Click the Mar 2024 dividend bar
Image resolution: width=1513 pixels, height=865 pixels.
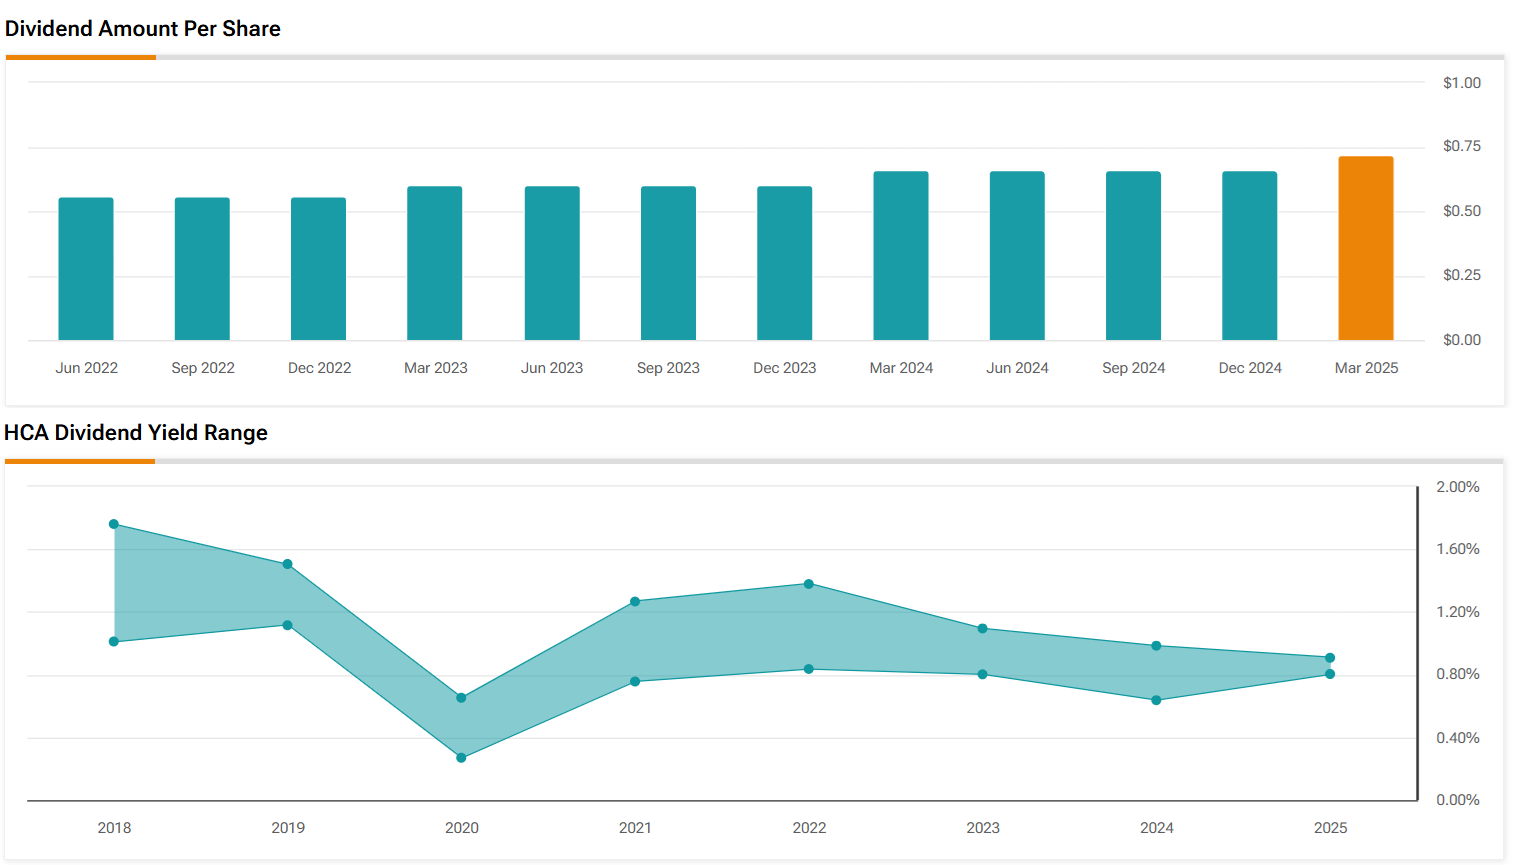point(901,256)
